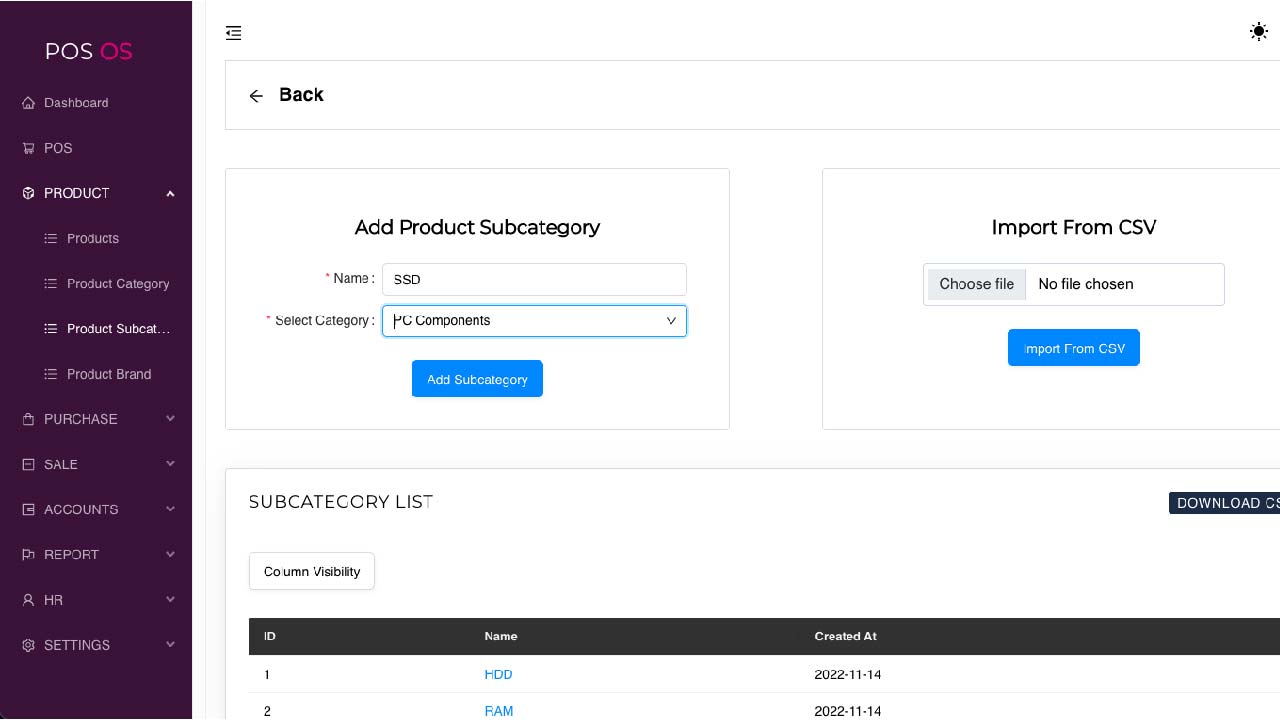Open the Column Visibility options

[311, 571]
